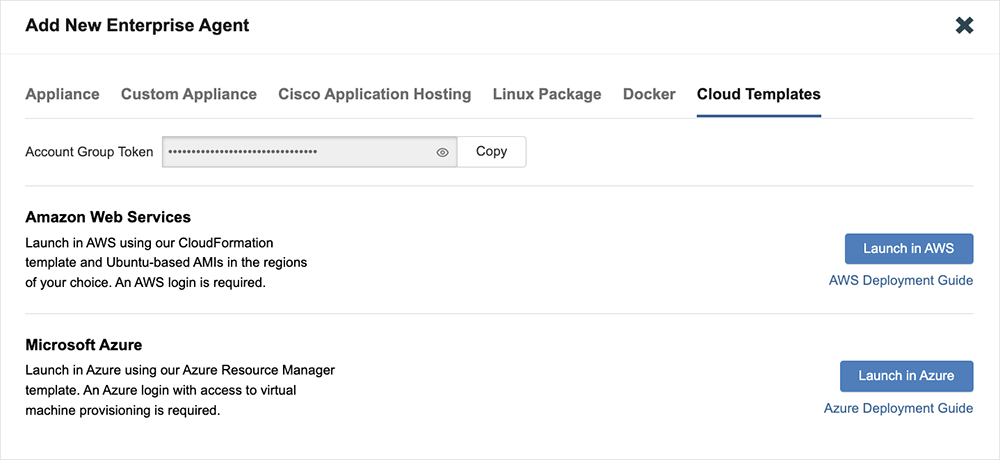Select the Cloud Templates tab
The height and width of the screenshot is (460, 1000).
758,94
